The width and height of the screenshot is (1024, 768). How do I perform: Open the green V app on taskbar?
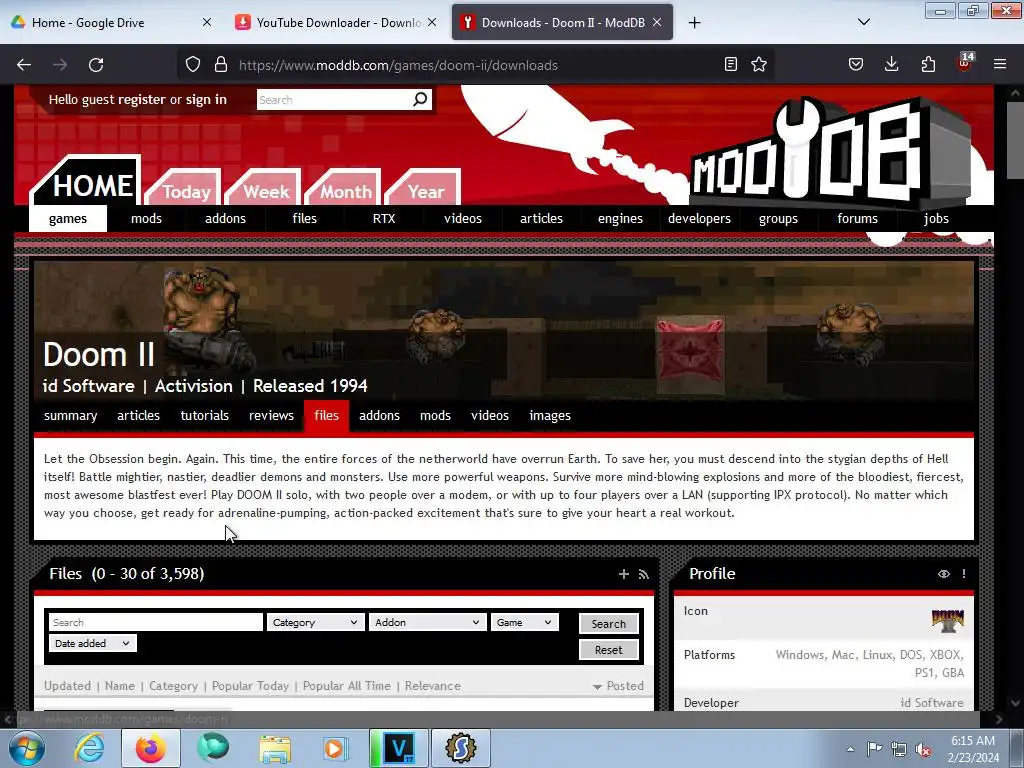pos(399,748)
